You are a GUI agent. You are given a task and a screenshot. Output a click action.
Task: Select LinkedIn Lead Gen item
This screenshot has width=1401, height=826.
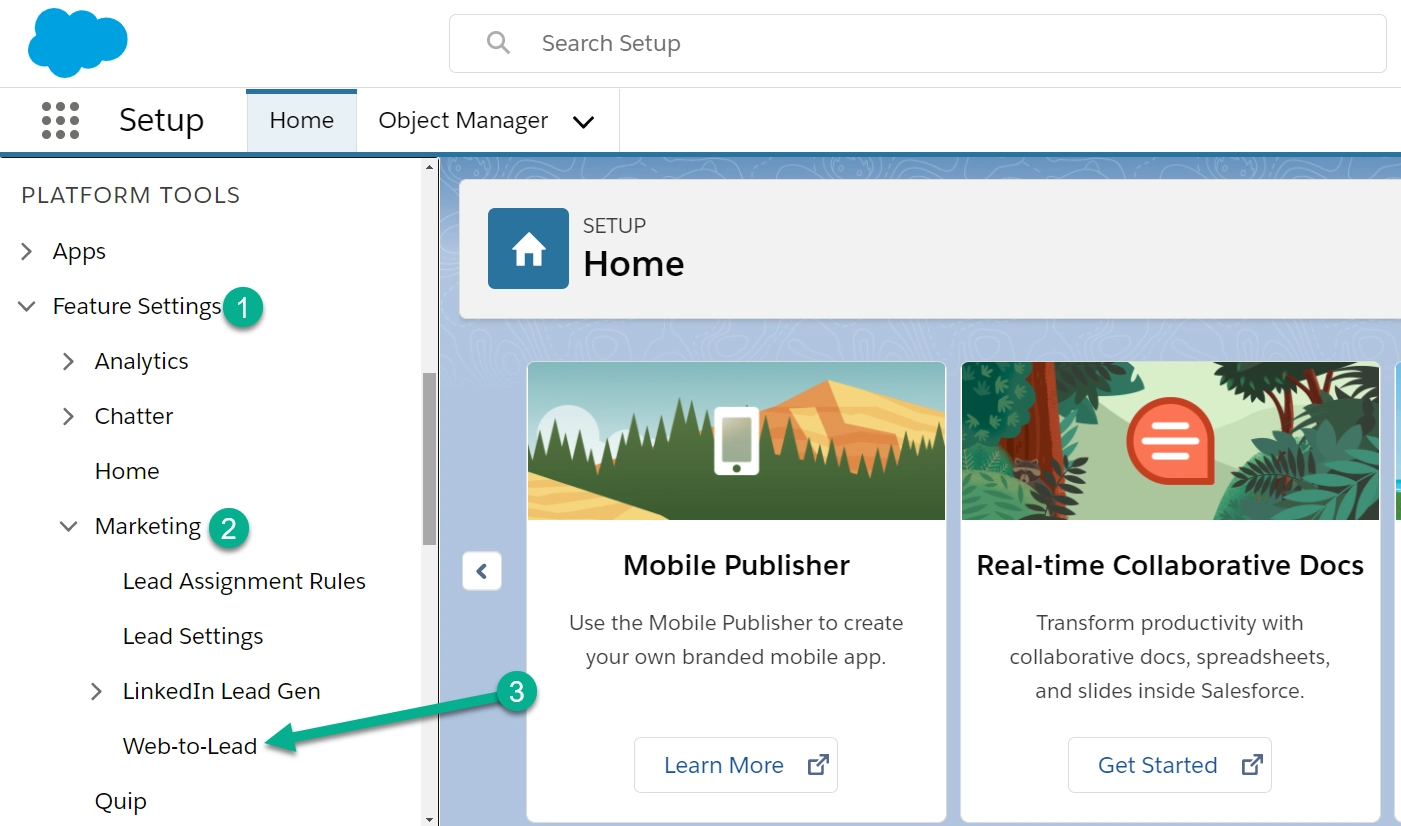(x=221, y=691)
